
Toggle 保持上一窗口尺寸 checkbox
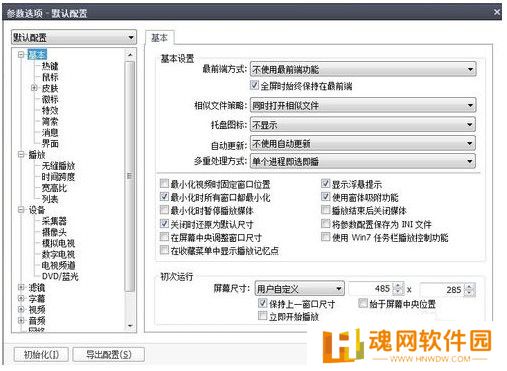click(x=263, y=303)
